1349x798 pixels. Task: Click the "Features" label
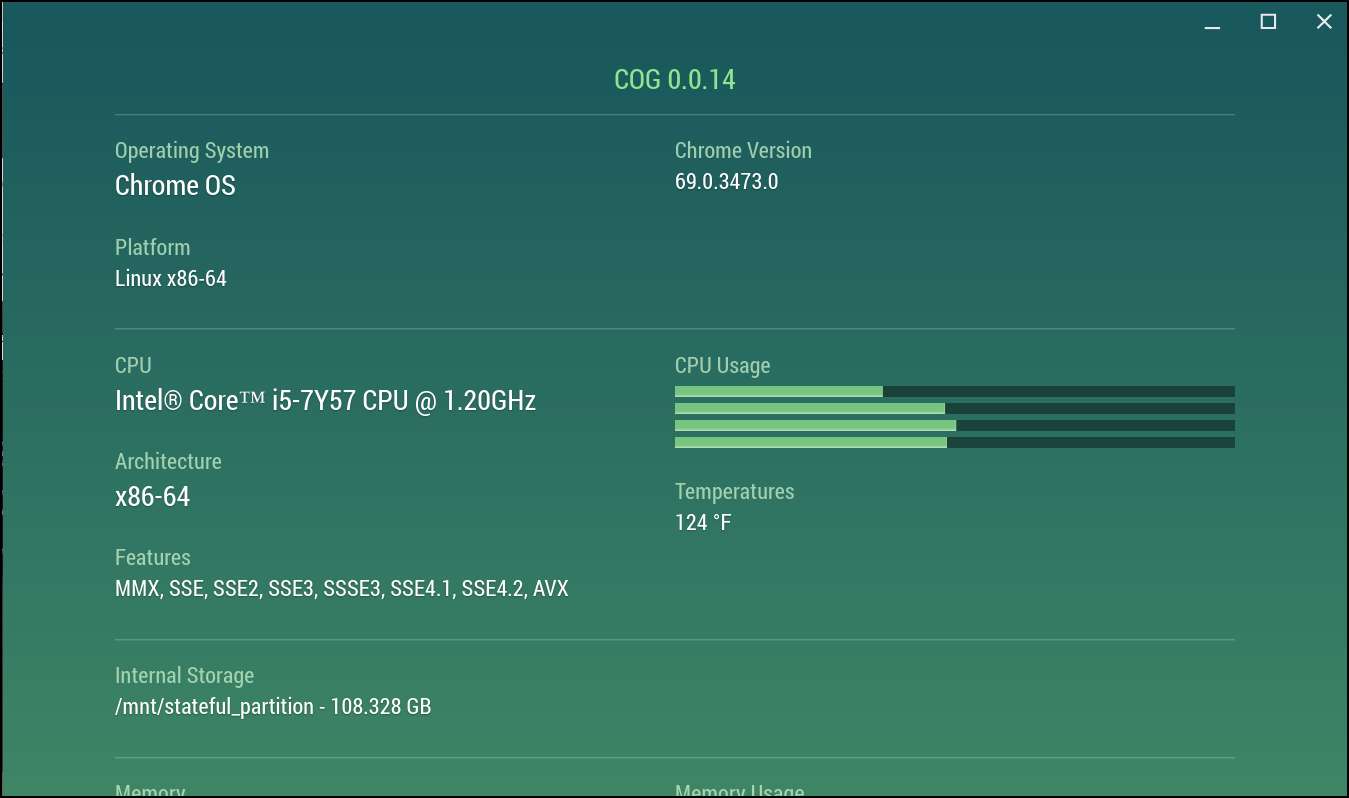(x=153, y=558)
